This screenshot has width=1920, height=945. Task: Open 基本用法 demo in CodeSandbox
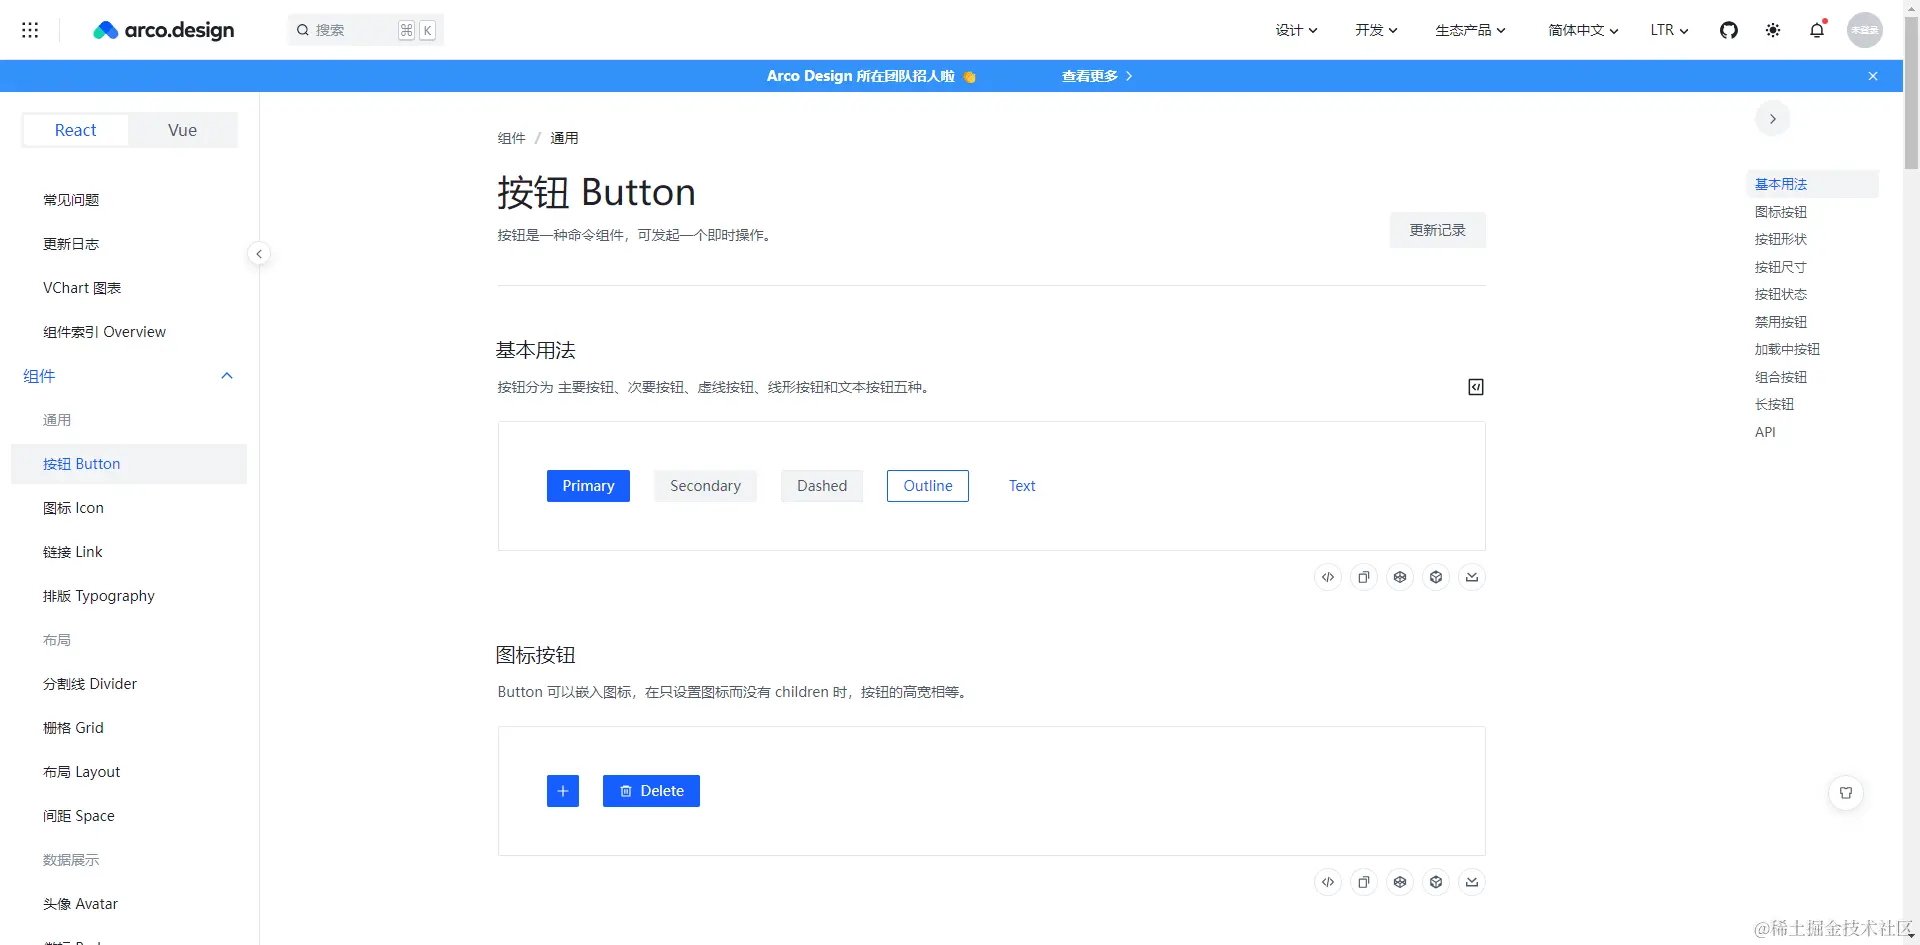point(1436,577)
